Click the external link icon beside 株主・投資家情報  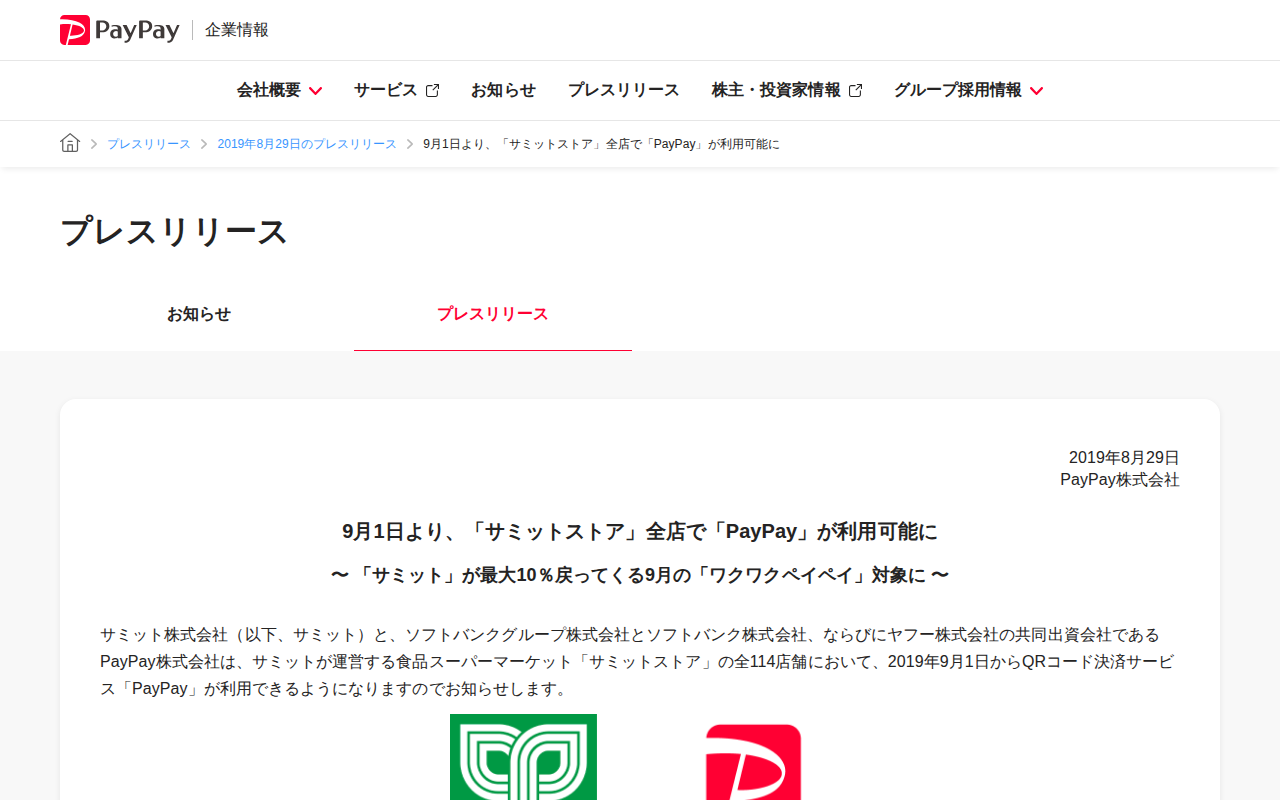855,90
